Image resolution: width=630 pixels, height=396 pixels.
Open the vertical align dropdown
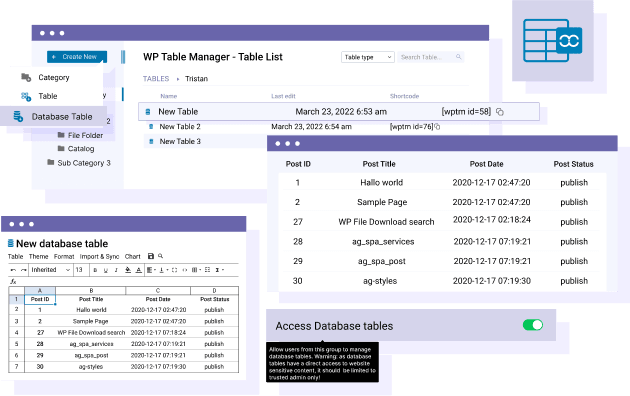pos(163,270)
